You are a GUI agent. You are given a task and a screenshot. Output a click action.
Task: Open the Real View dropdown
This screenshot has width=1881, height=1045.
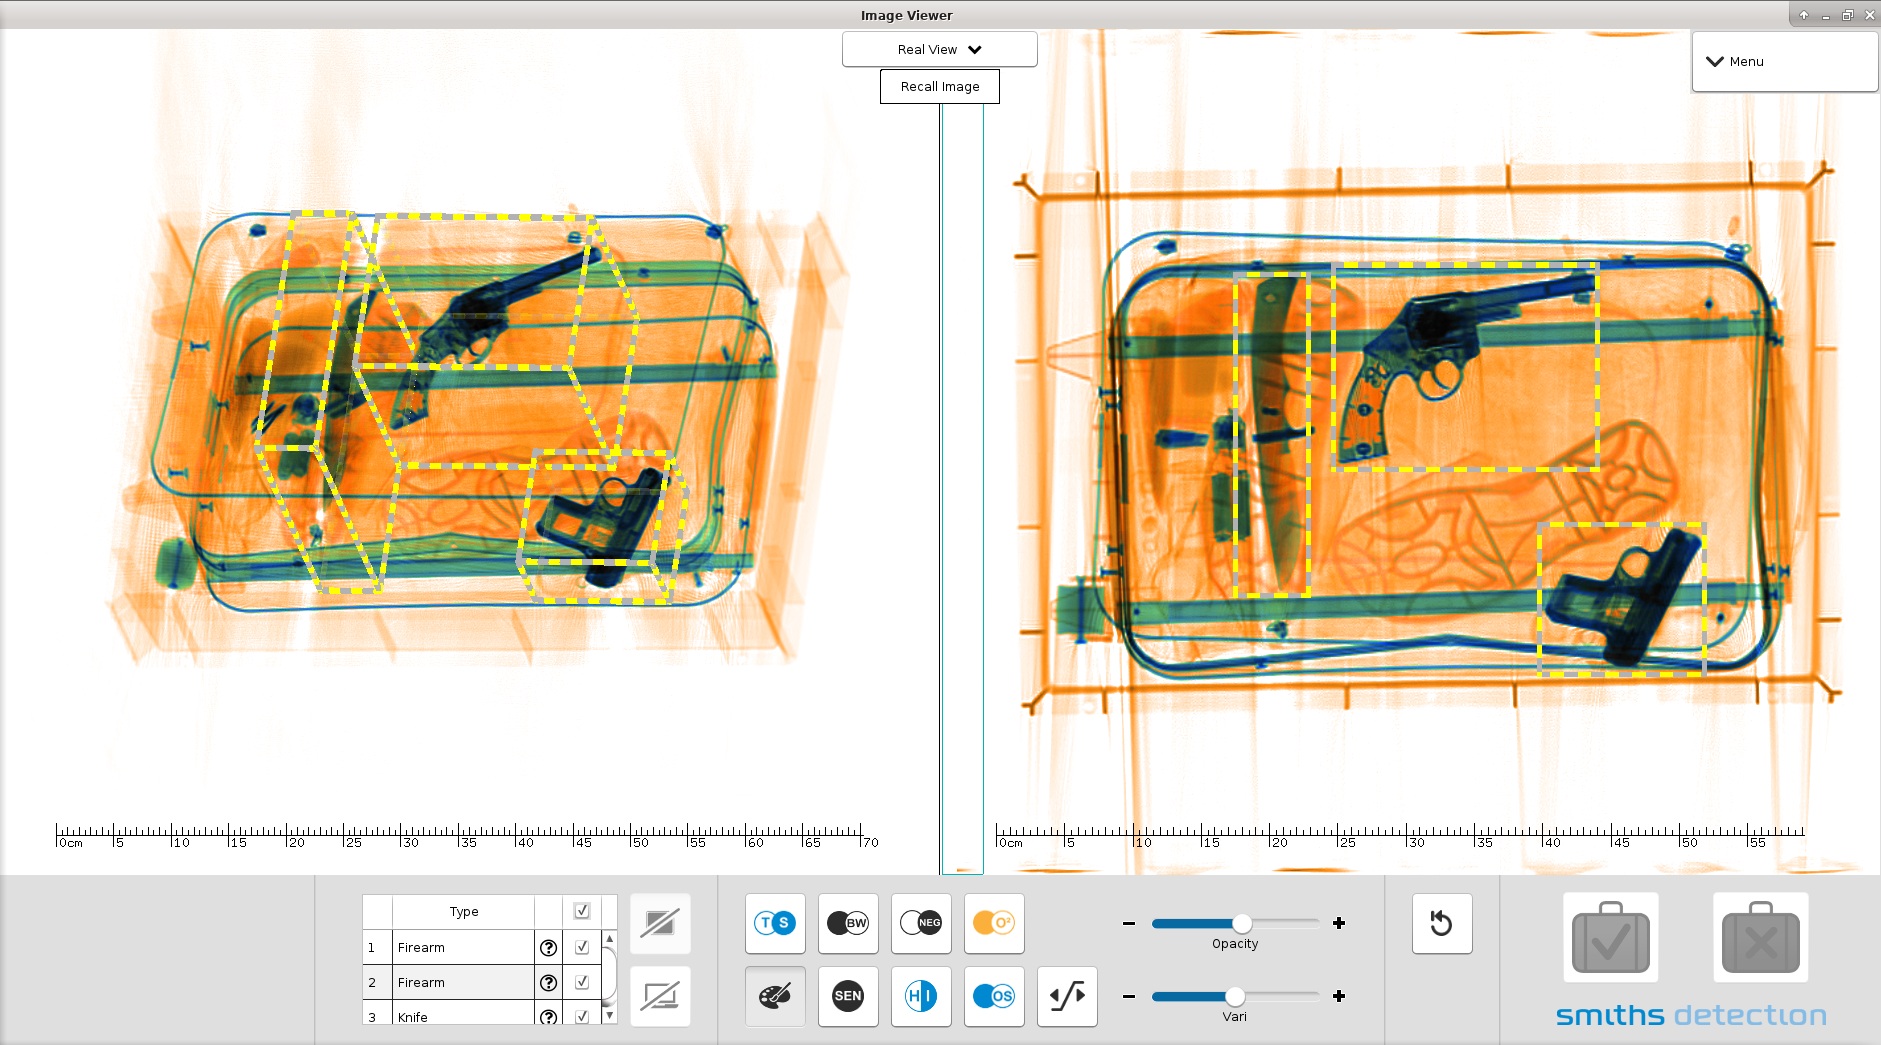point(938,48)
